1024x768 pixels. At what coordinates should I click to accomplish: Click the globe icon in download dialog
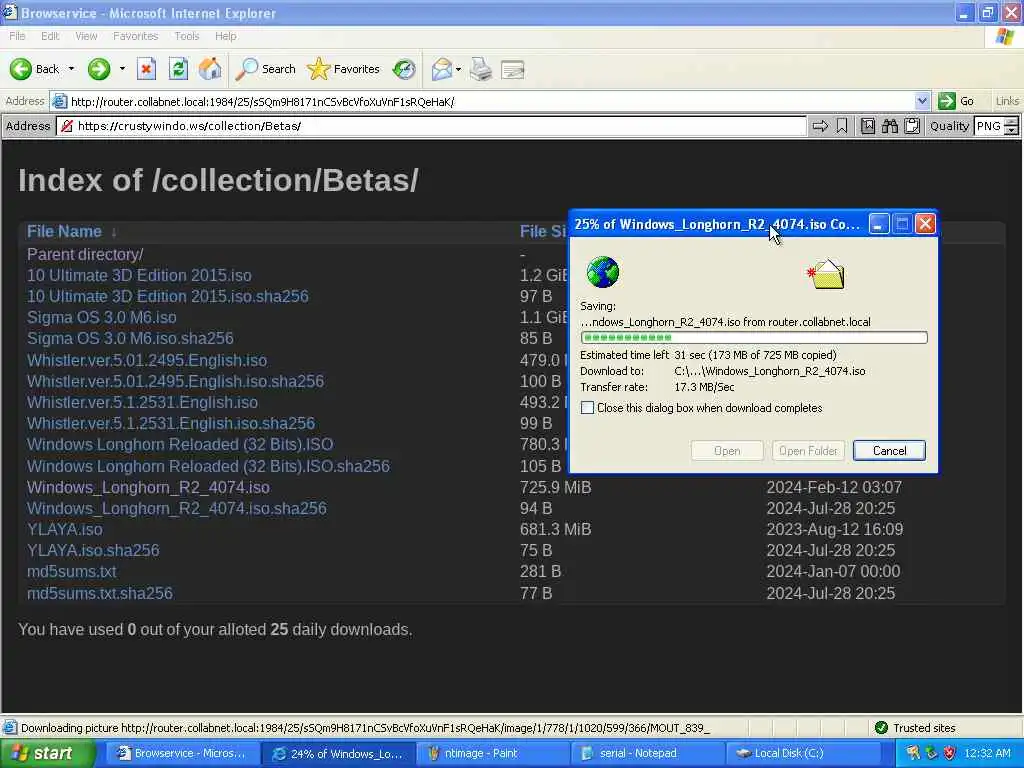(602, 272)
